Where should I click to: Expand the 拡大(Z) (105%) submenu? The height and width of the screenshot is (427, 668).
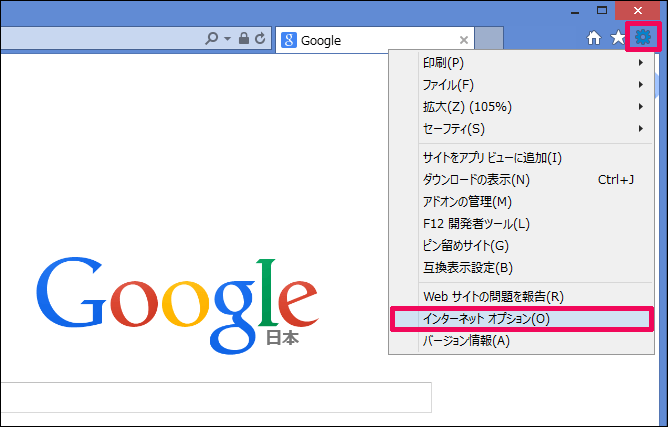point(522,107)
